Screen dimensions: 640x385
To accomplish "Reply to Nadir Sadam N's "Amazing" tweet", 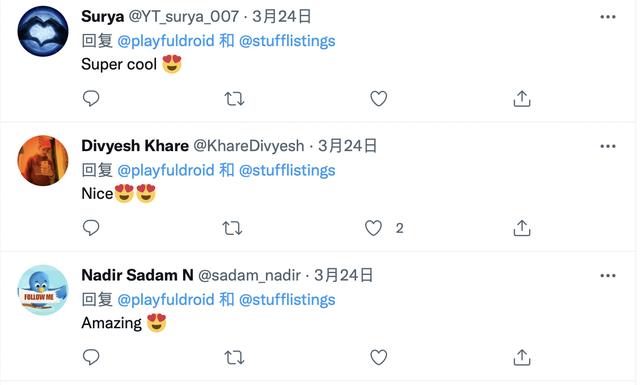I will click(91, 357).
